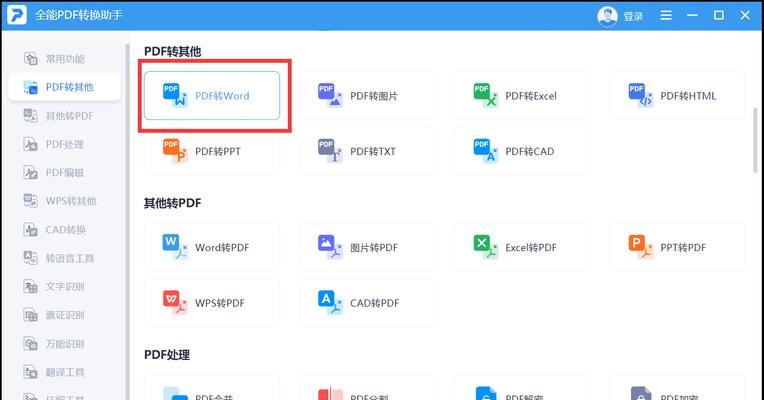Viewport: 764px width, 400px height.
Task: Launch the 图片转PDF converter
Action: 367,247
